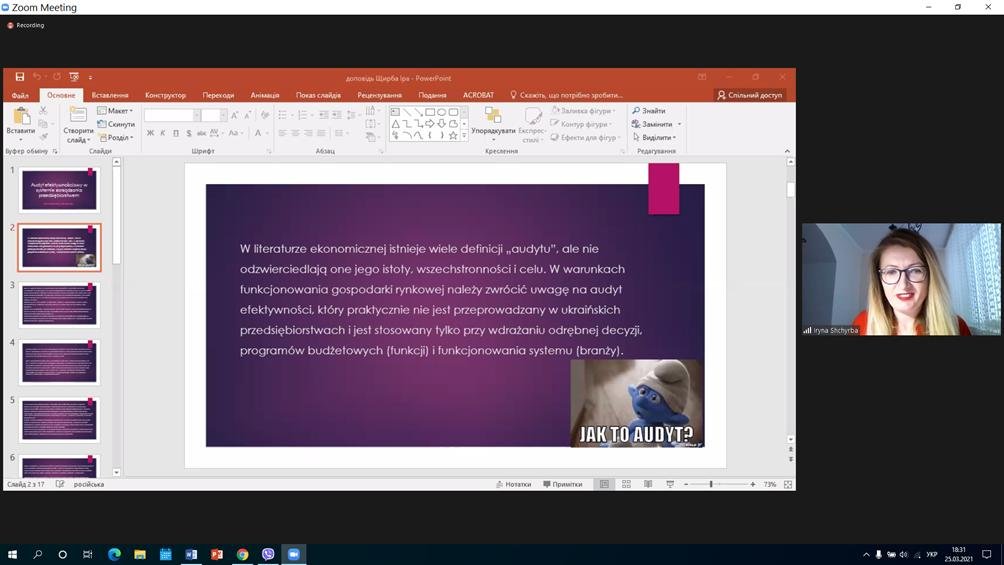Switch to Reading view in status bar
Image resolution: width=1004 pixels, height=565 pixels.
(648, 484)
